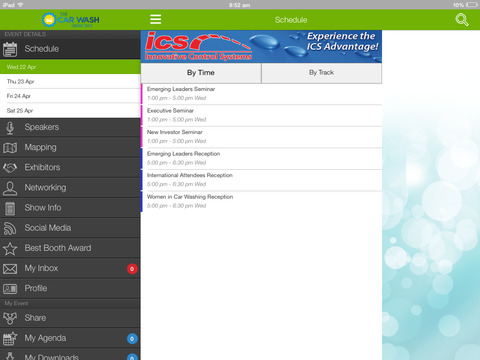
Task: Select Sat 25 Apr date
Action: [x=70, y=111]
